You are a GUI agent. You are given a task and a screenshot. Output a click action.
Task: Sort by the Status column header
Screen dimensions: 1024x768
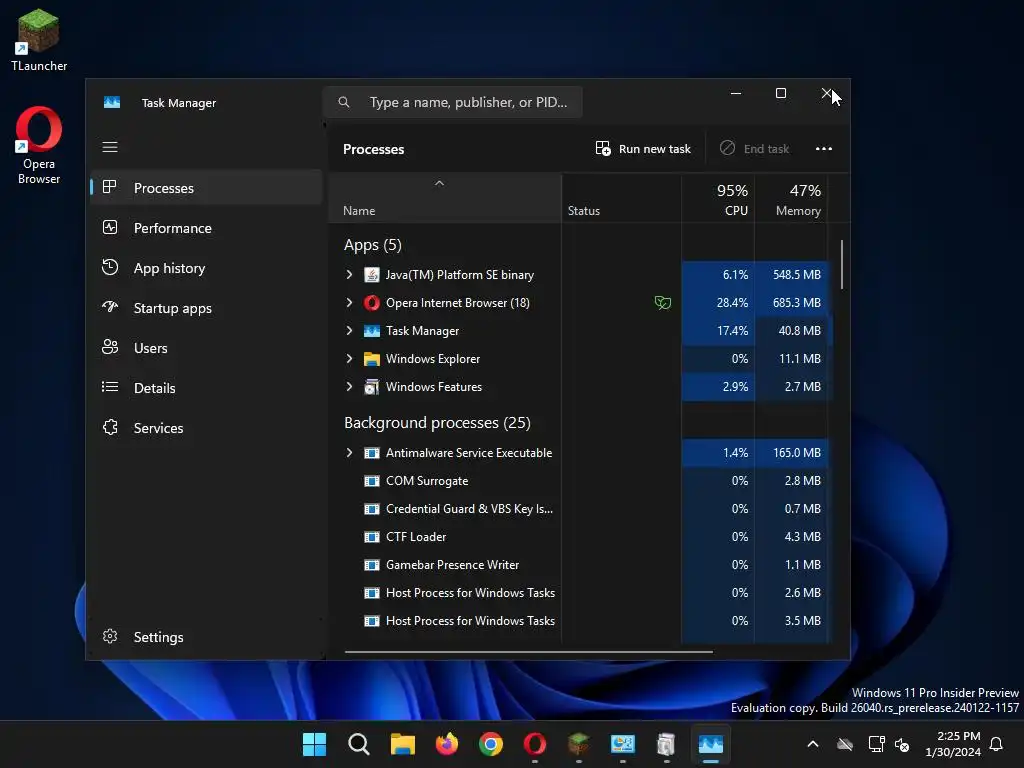[x=621, y=199]
